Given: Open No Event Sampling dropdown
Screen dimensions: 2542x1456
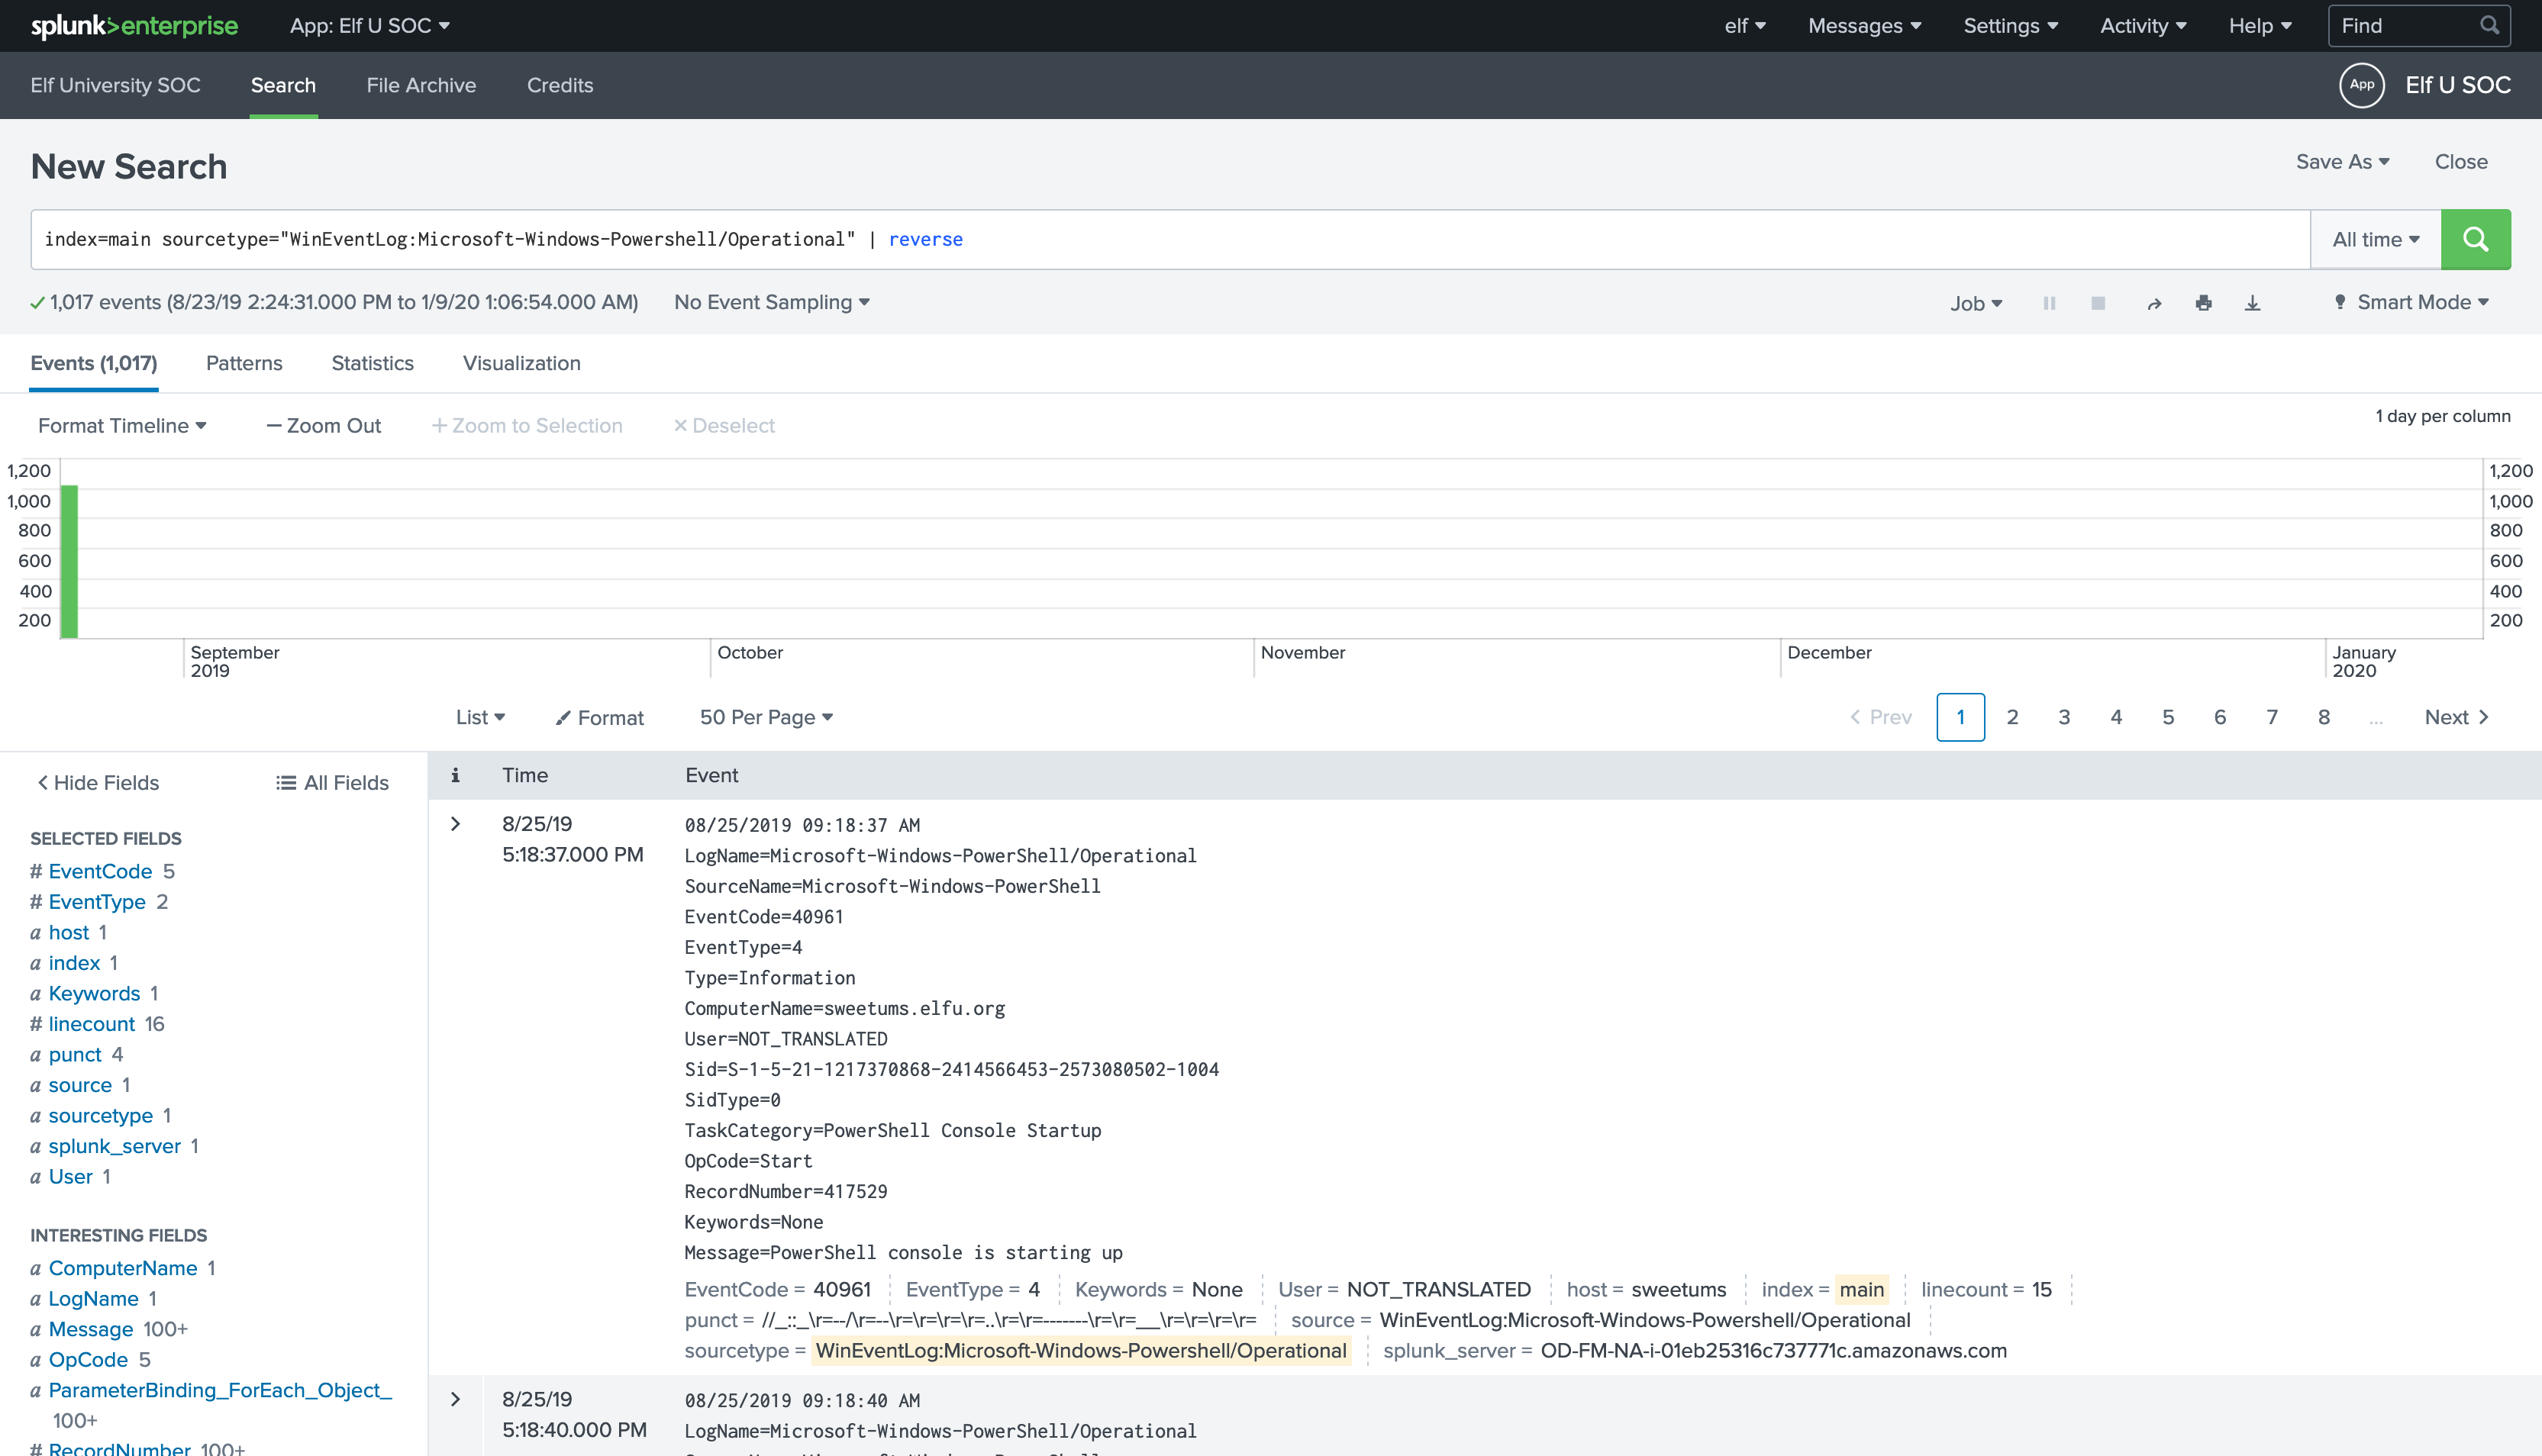Looking at the screenshot, I should [x=771, y=303].
